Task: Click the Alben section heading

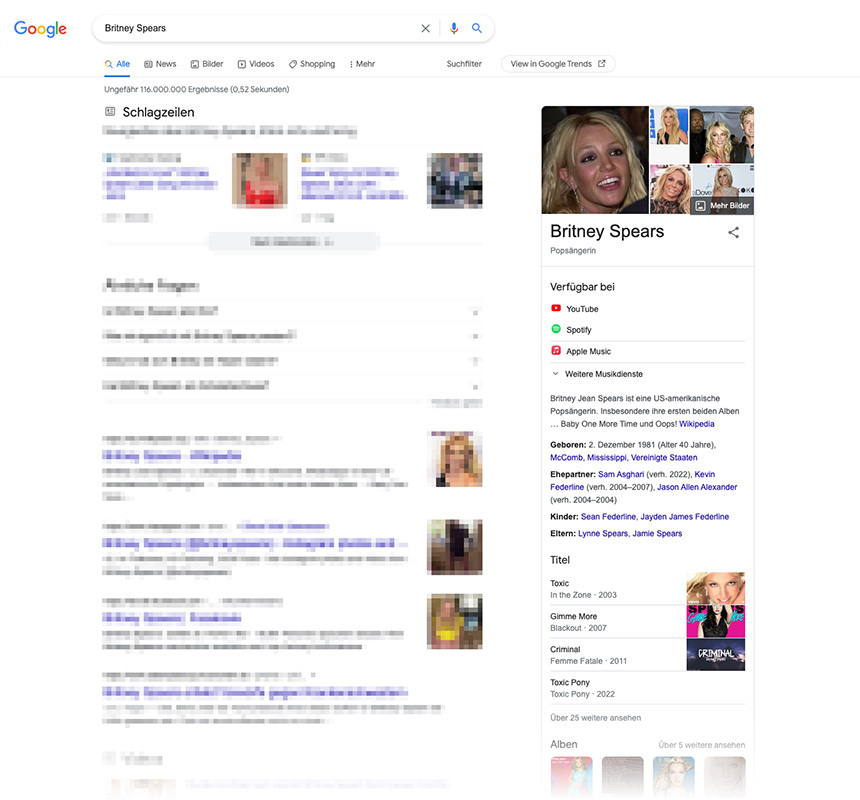Action: click(x=564, y=744)
